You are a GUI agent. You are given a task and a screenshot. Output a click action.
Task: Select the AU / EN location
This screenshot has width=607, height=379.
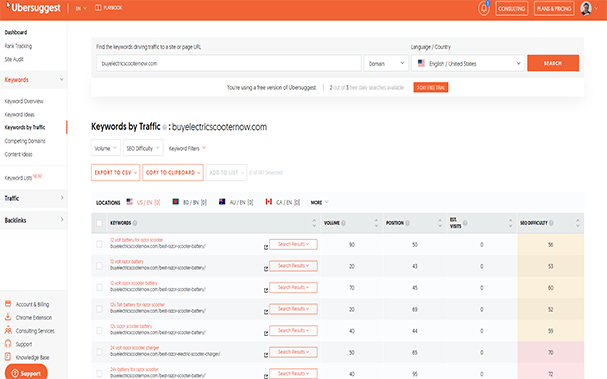coord(236,202)
